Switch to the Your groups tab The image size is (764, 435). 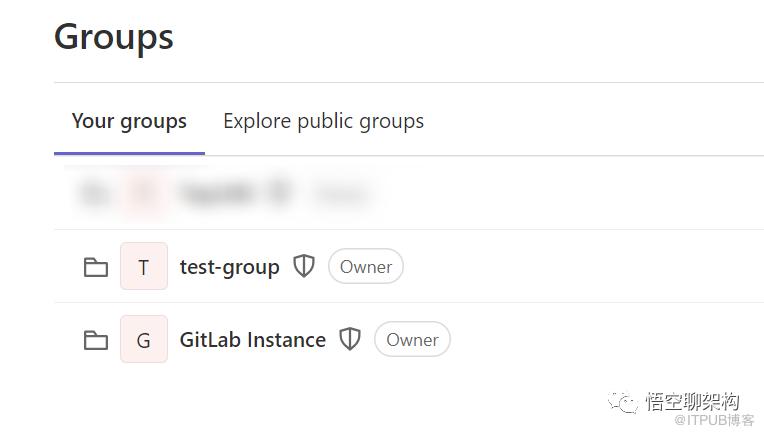tap(129, 122)
